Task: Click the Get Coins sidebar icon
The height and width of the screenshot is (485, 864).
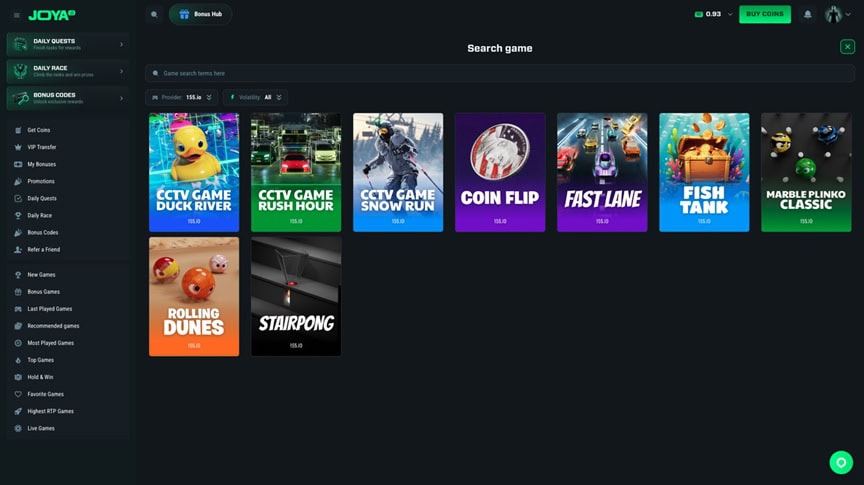Action: tap(18, 130)
